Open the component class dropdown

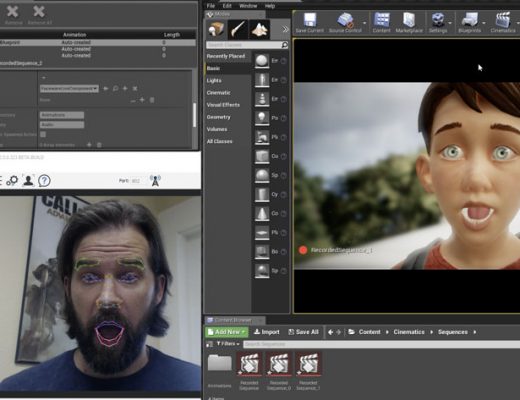pyautogui.click(x=69, y=89)
